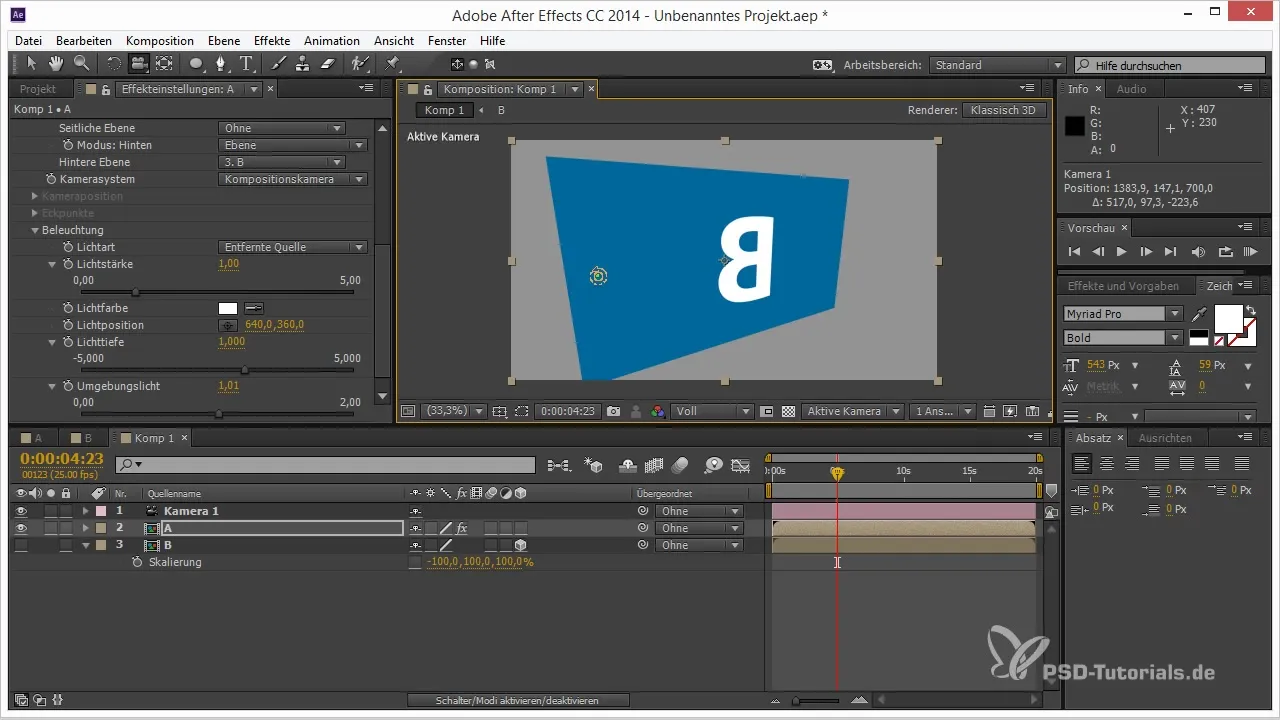Click the Draft 3D icon in timeline
Screen dimensions: 1280x720
pyautogui.click(x=594, y=465)
